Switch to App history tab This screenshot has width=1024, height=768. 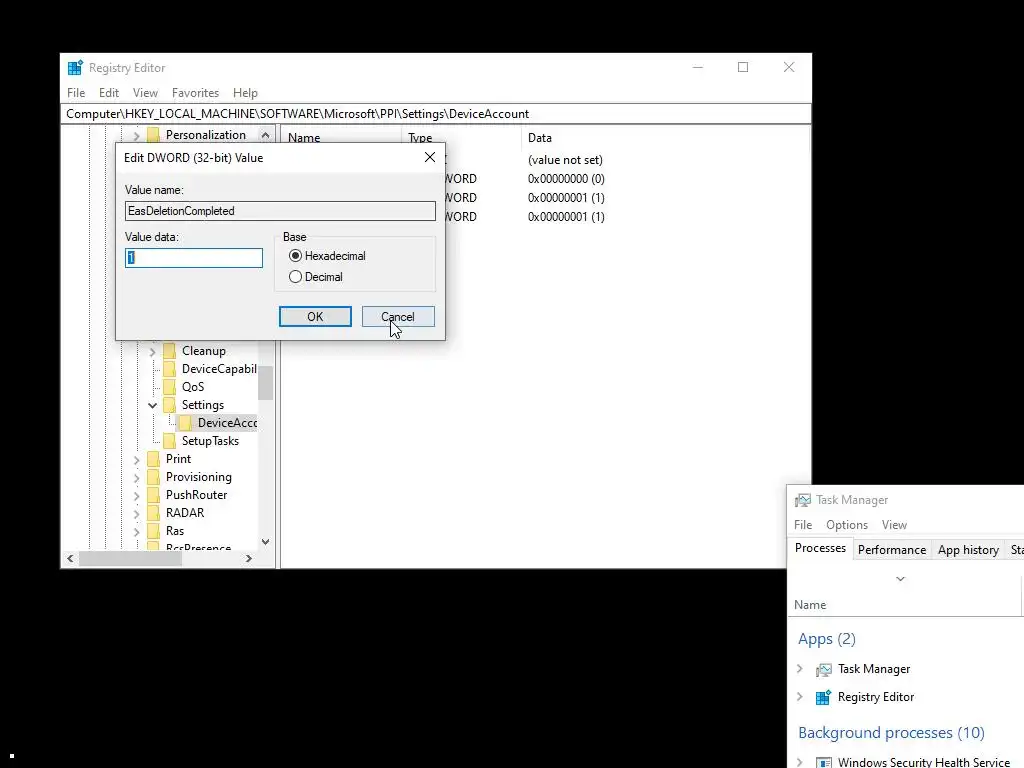pyautogui.click(x=968, y=550)
